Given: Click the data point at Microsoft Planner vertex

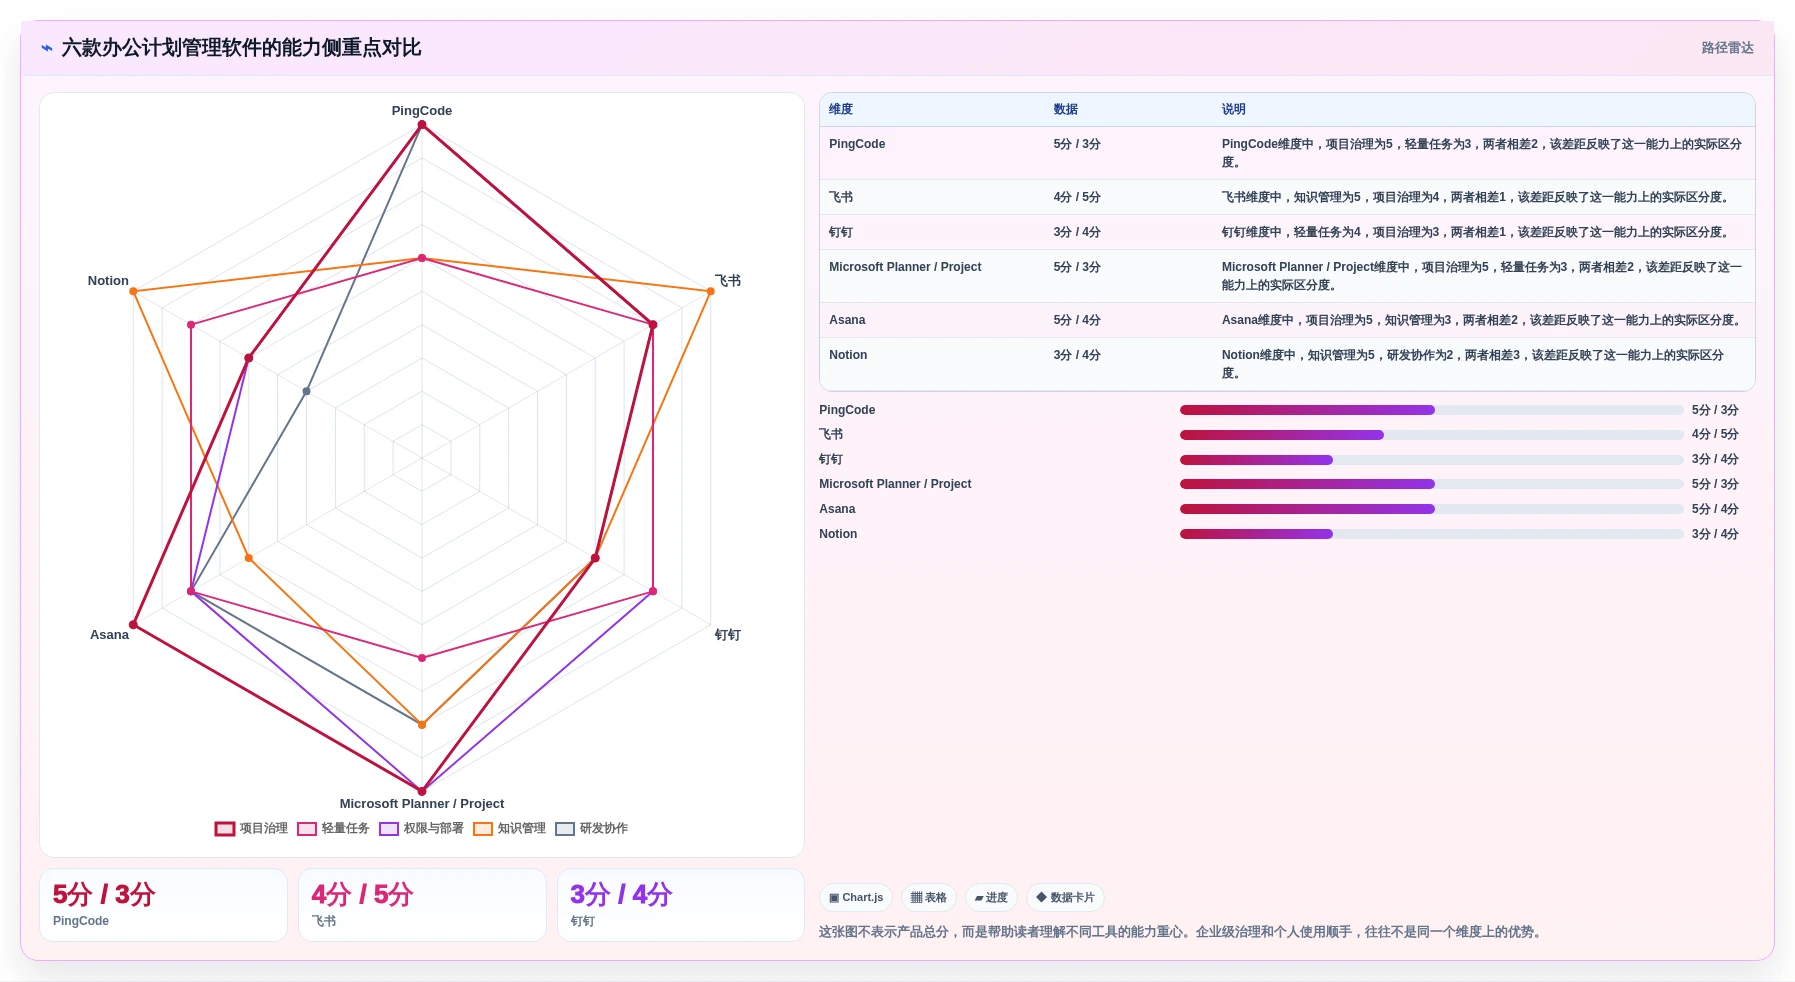Looking at the screenshot, I should coord(422,791).
